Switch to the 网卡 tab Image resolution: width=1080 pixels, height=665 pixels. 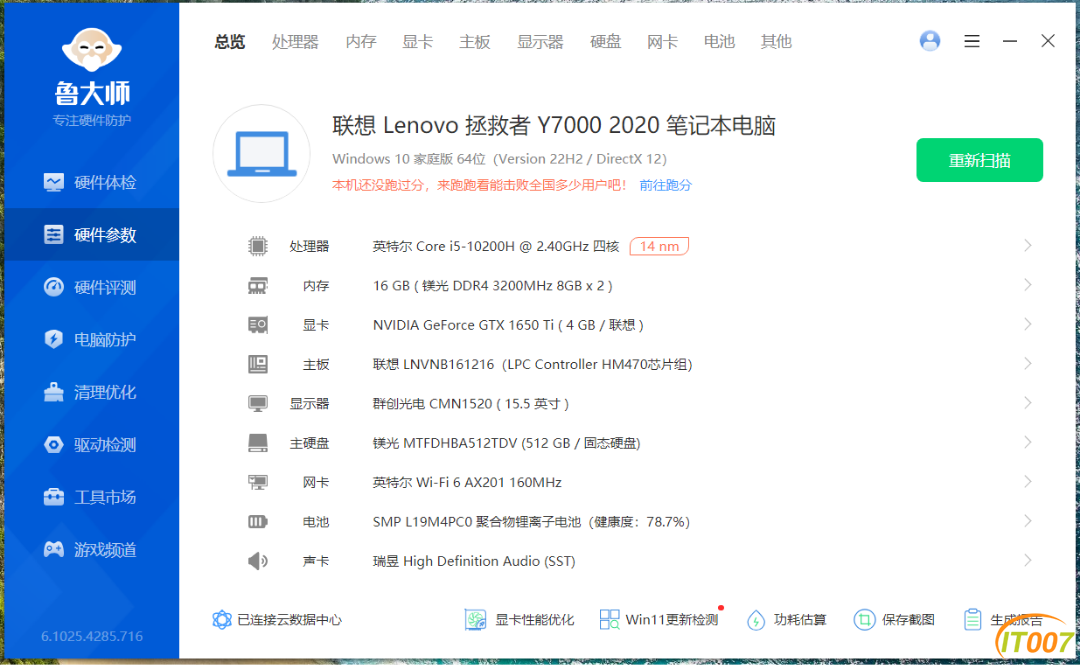(x=663, y=42)
